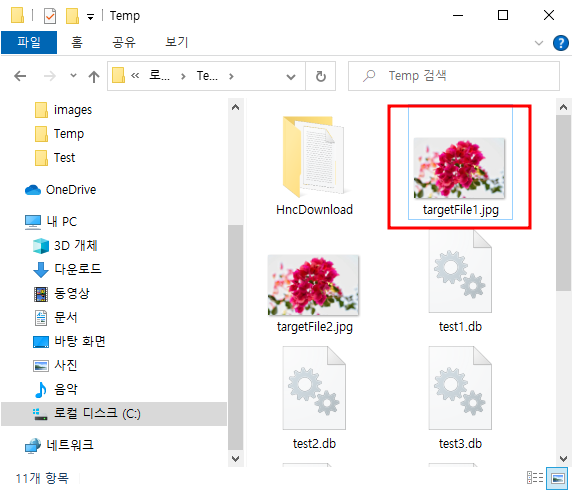Screen dimensions: 573x491
Task: Select the HncDownload folder
Action: [x=314, y=166]
